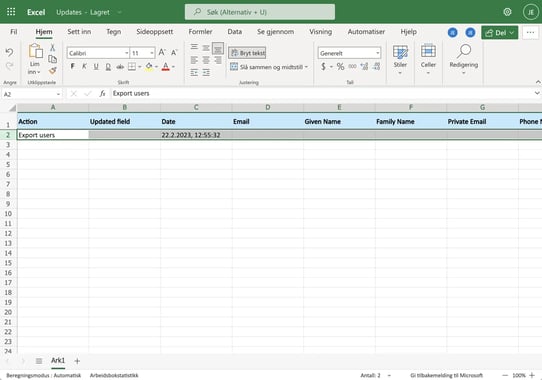The image size is (542, 380).
Task: Click the Redo arrow icon
Action: pyautogui.click(x=9, y=66)
